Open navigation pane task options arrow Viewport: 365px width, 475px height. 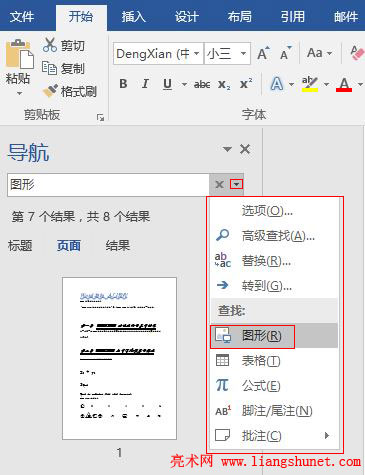click(x=227, y=149)
